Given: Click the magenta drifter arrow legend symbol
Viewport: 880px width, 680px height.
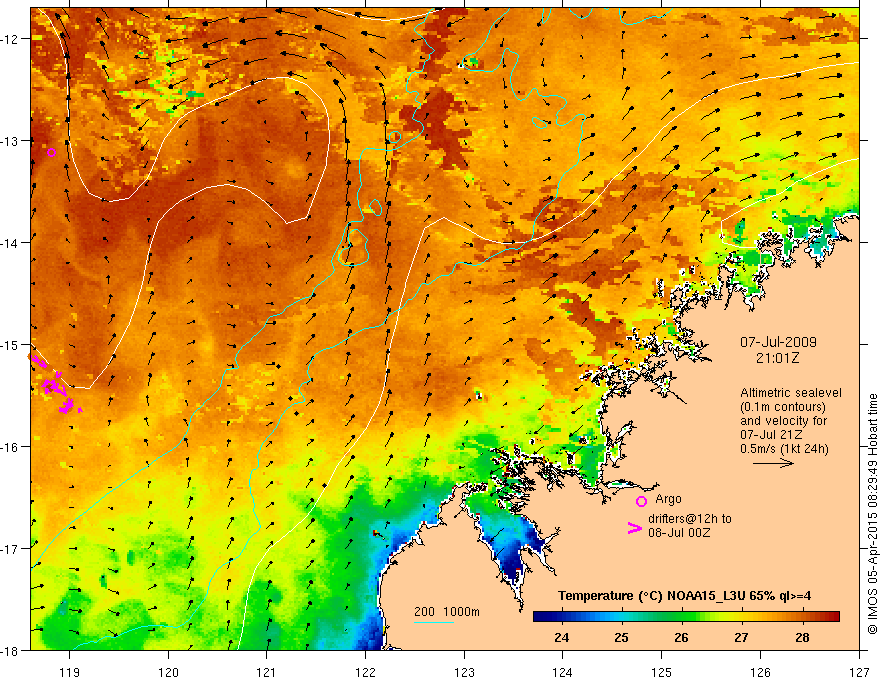Looking at the screenshot, I should 635,528.
